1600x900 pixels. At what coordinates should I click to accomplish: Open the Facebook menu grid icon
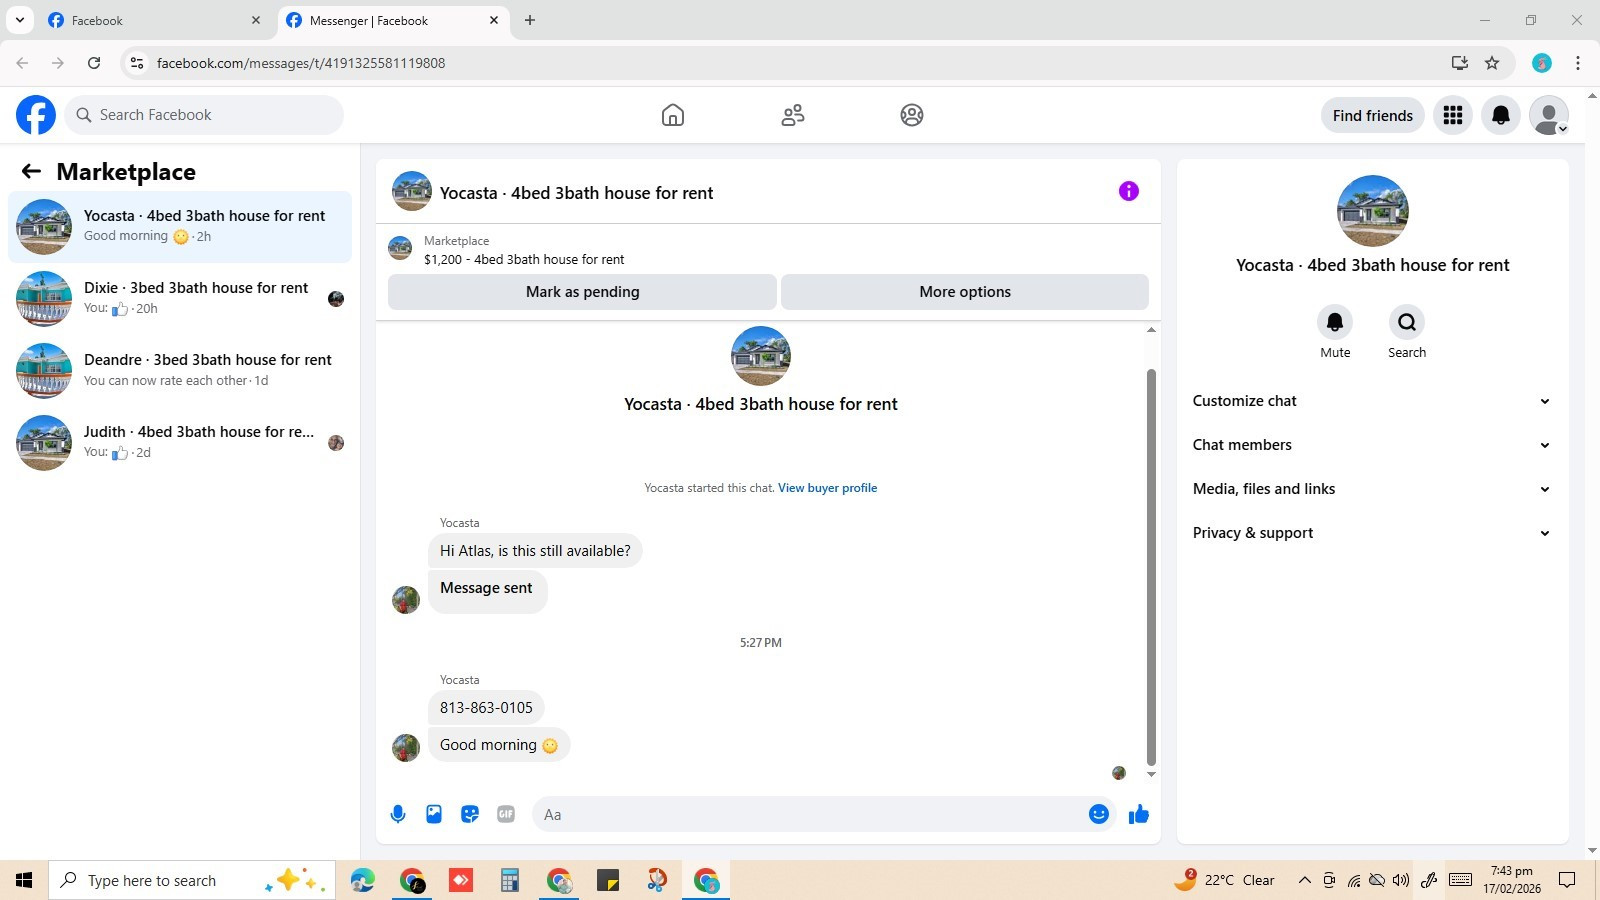[x=1453, y=115]
